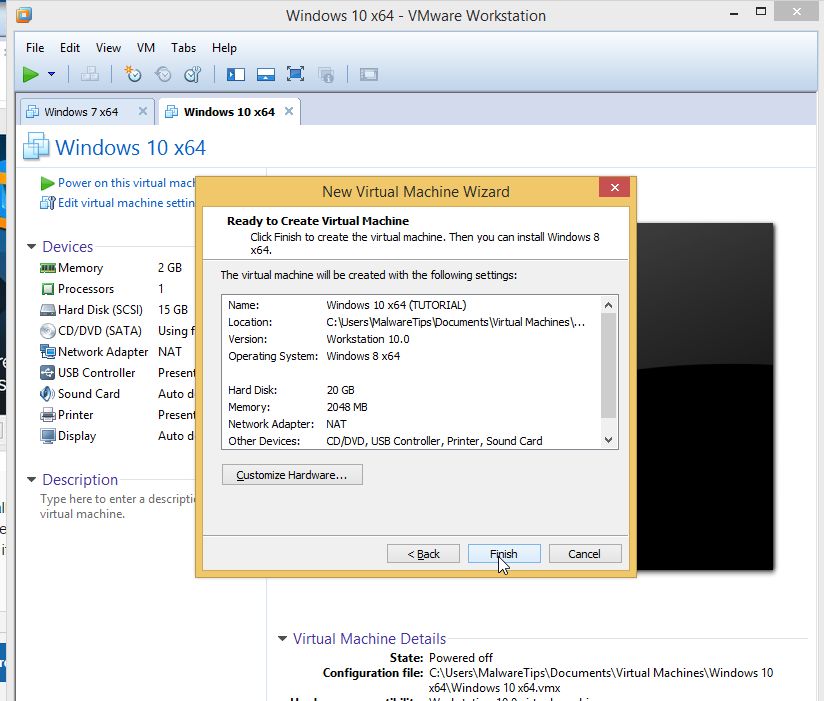The image size is (824, 701).
Task: Open the power options dropdown arrow
Action: pyautogui.click(x=52, y=74)
